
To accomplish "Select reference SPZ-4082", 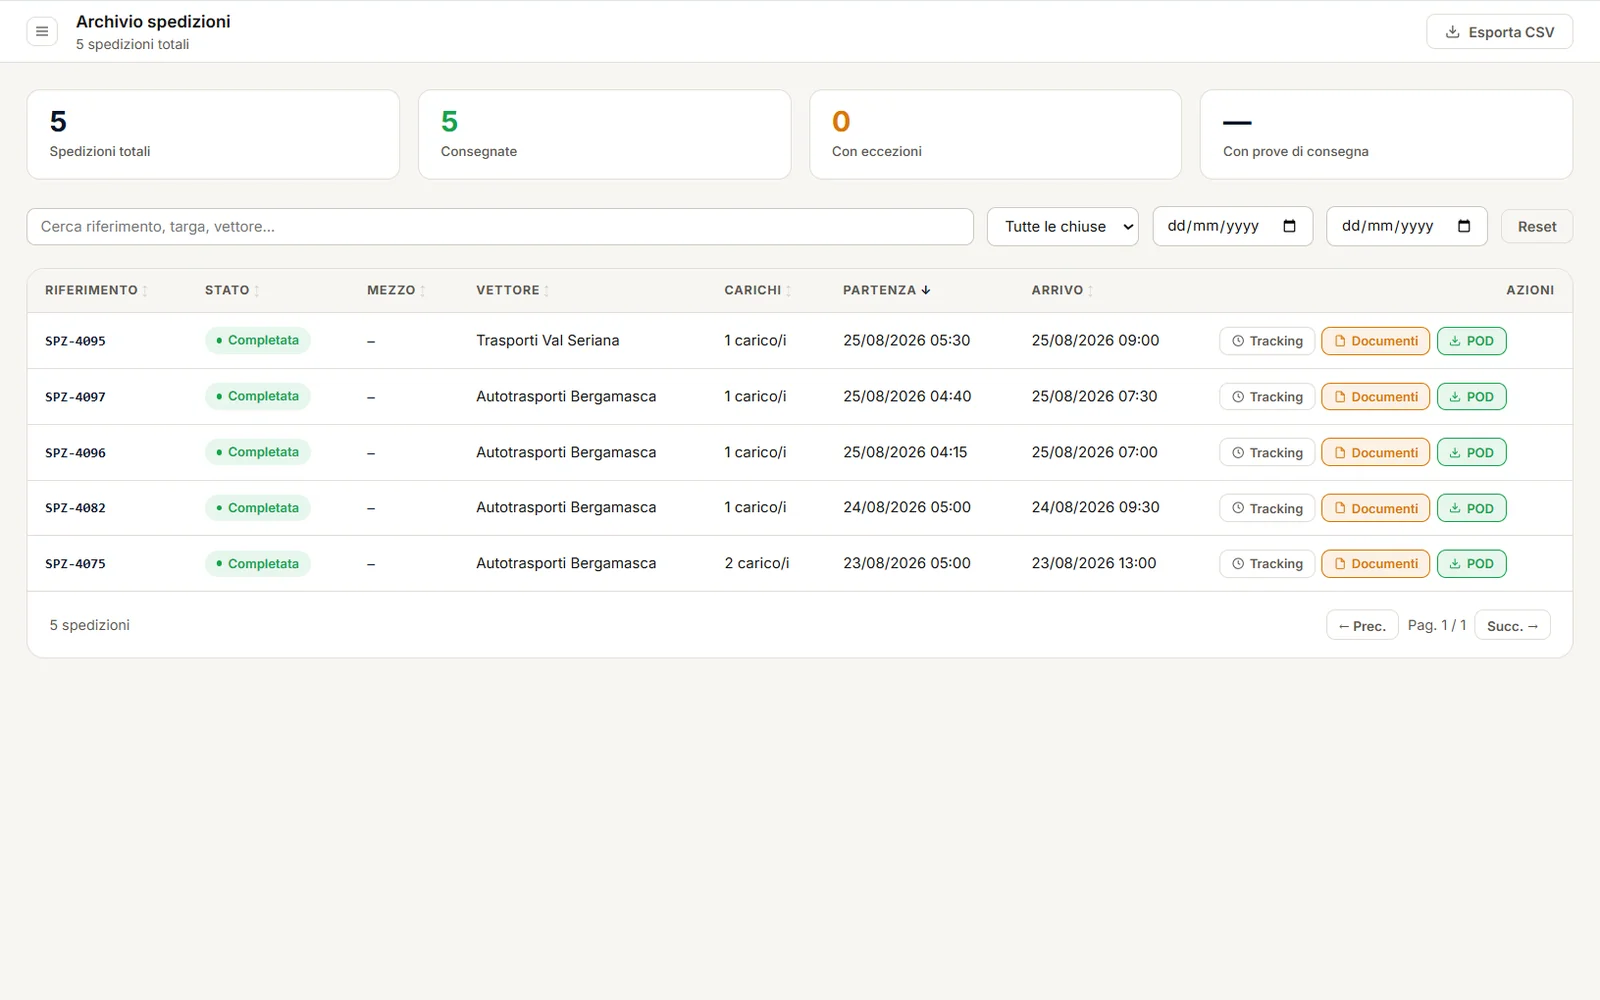I will click(x=75, y=508).
